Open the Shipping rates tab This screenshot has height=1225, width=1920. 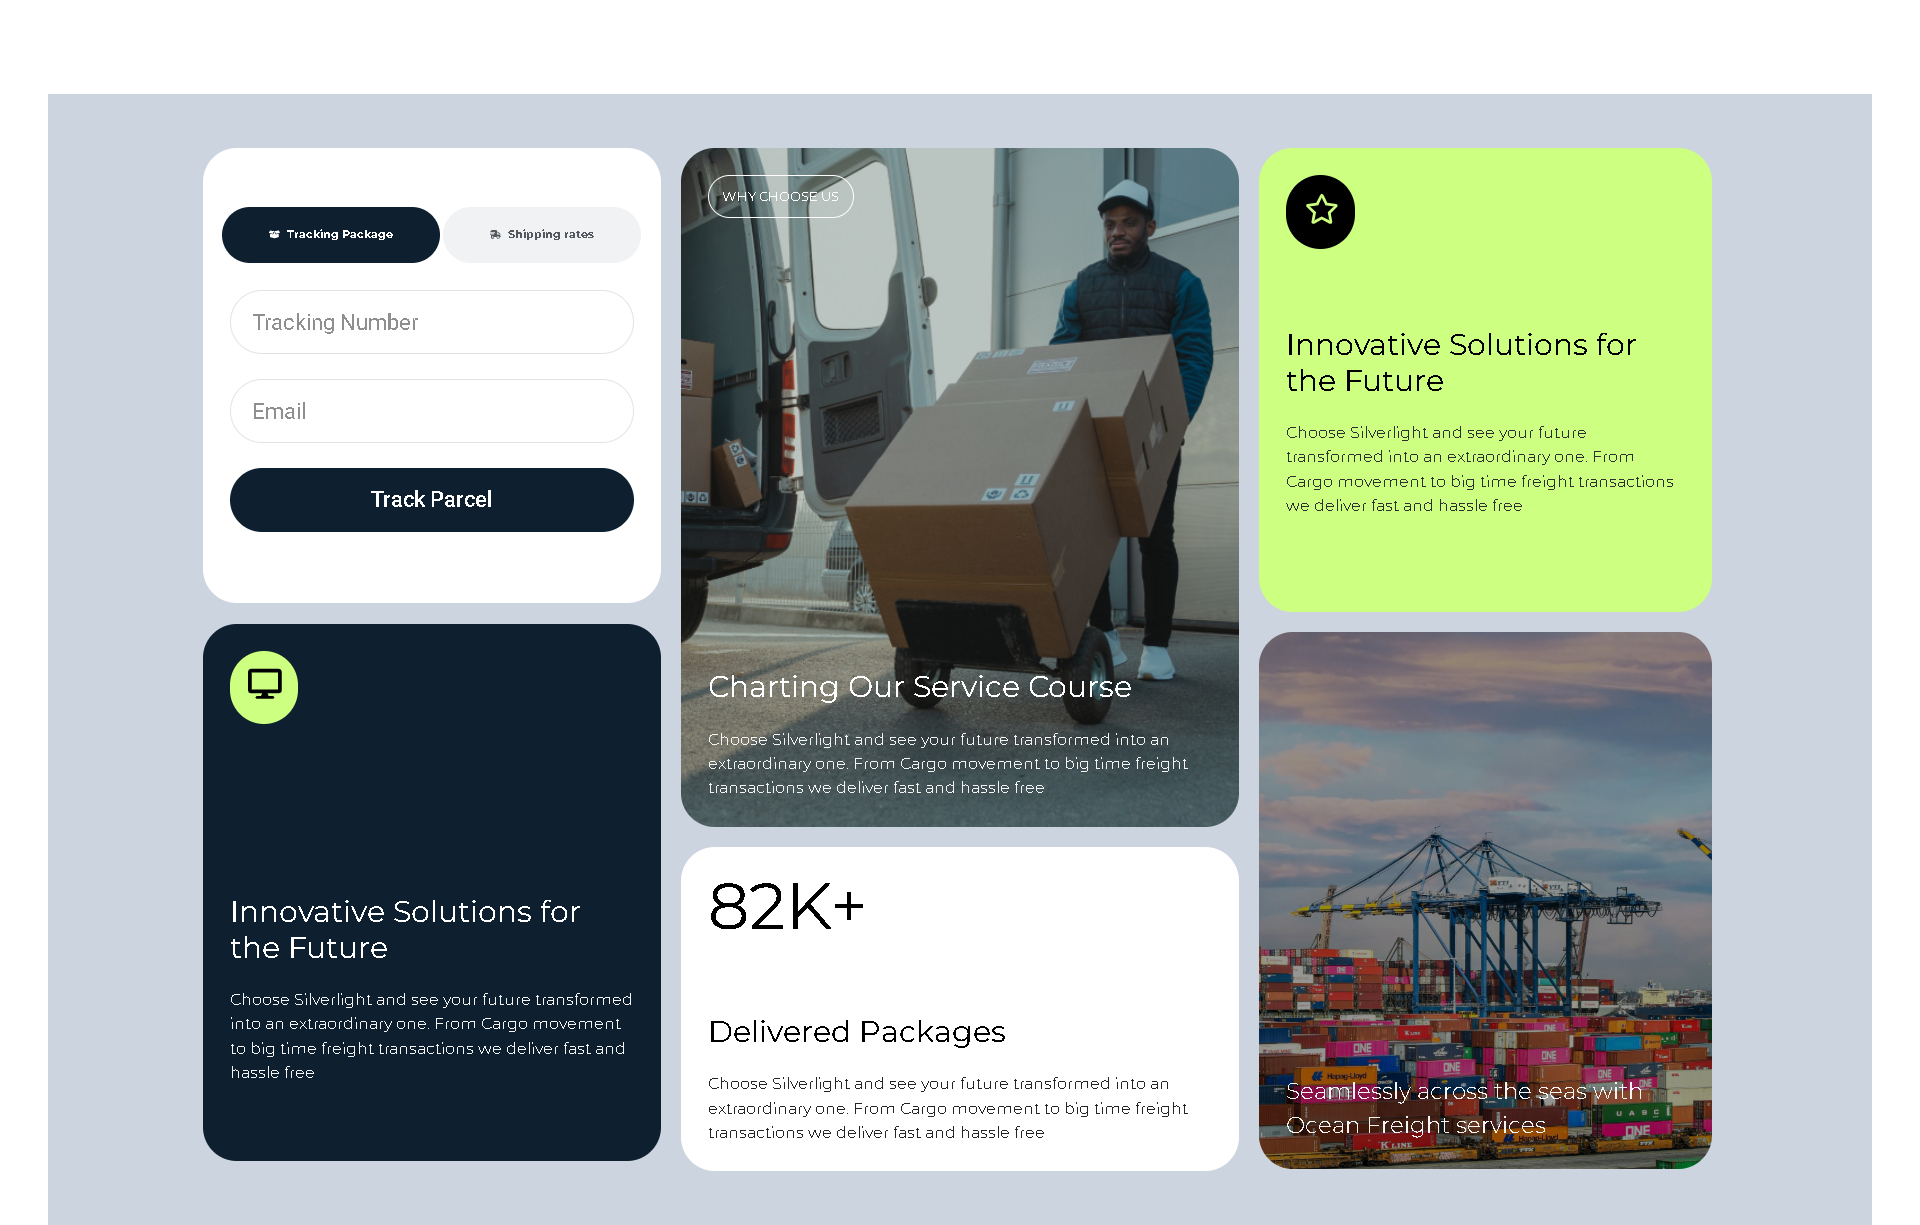coord(542,235)
